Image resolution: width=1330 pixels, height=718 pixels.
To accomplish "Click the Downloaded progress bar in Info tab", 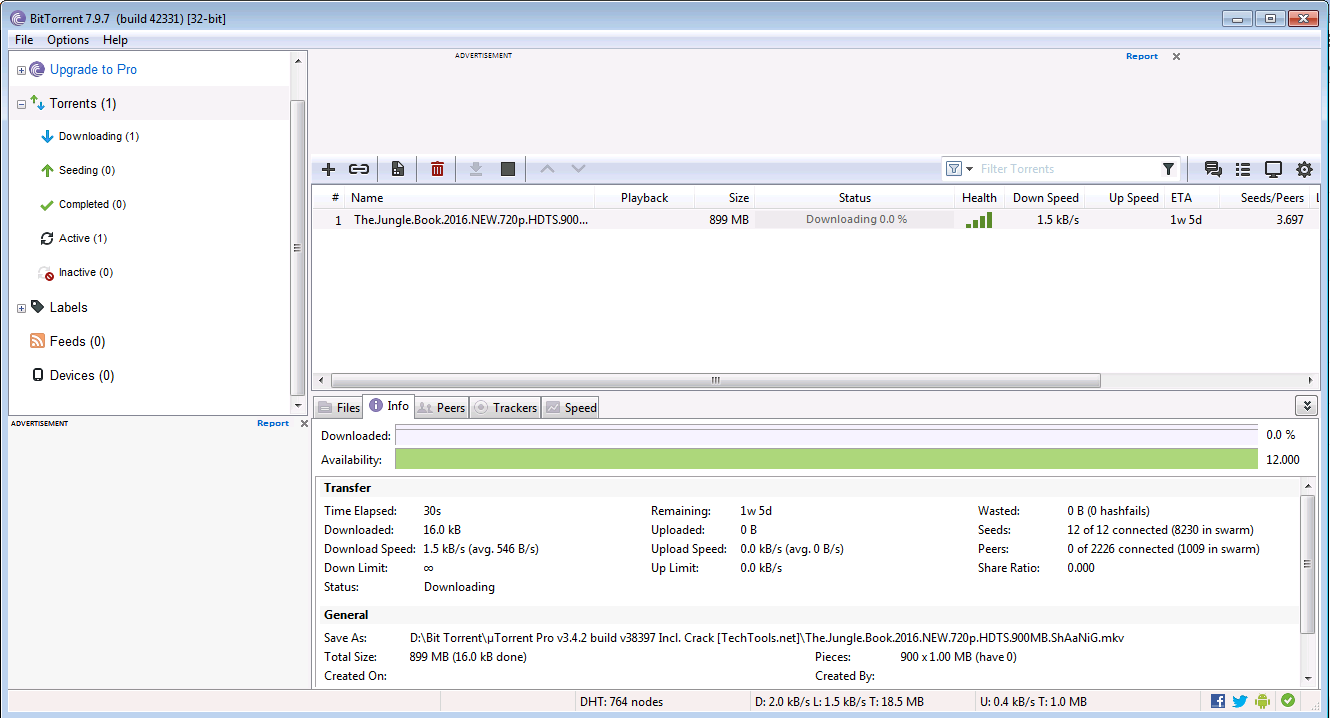I will coord(826,435).
